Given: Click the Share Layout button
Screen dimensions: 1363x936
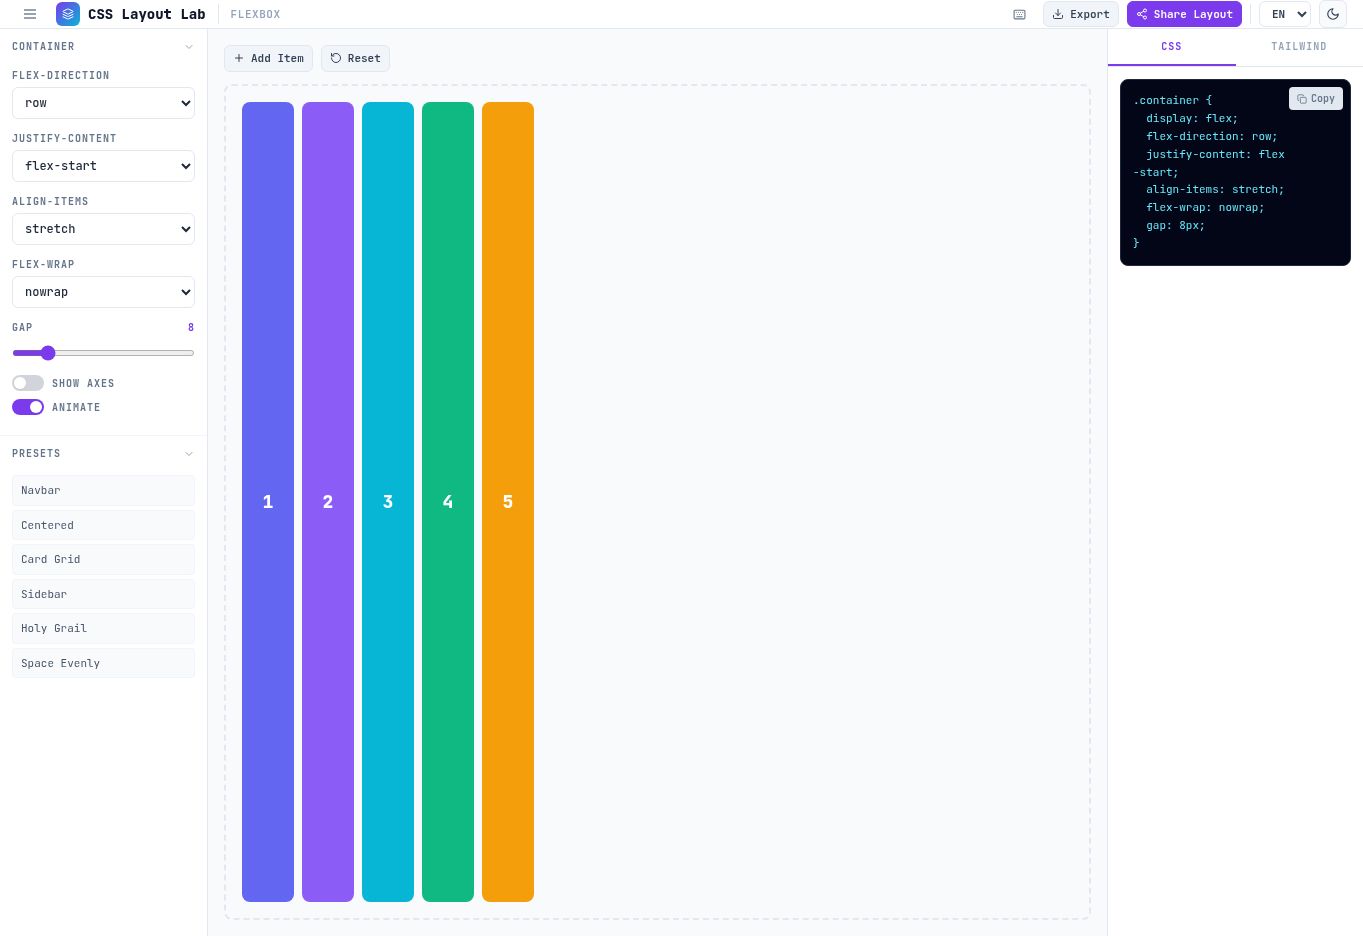Looking at the screenshot, I should tap(1184, 14).
